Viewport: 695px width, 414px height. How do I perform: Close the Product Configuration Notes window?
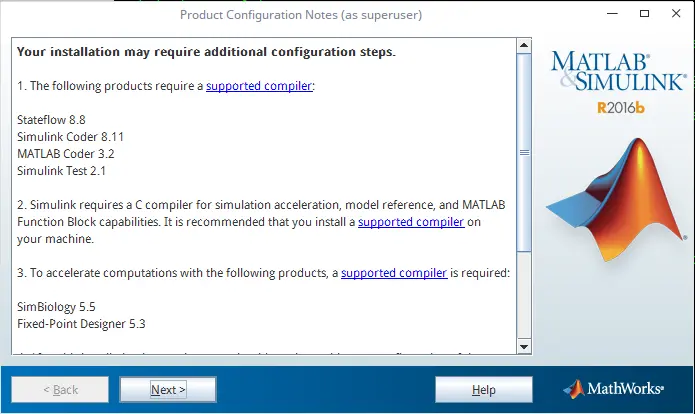(x=676, y=14)
